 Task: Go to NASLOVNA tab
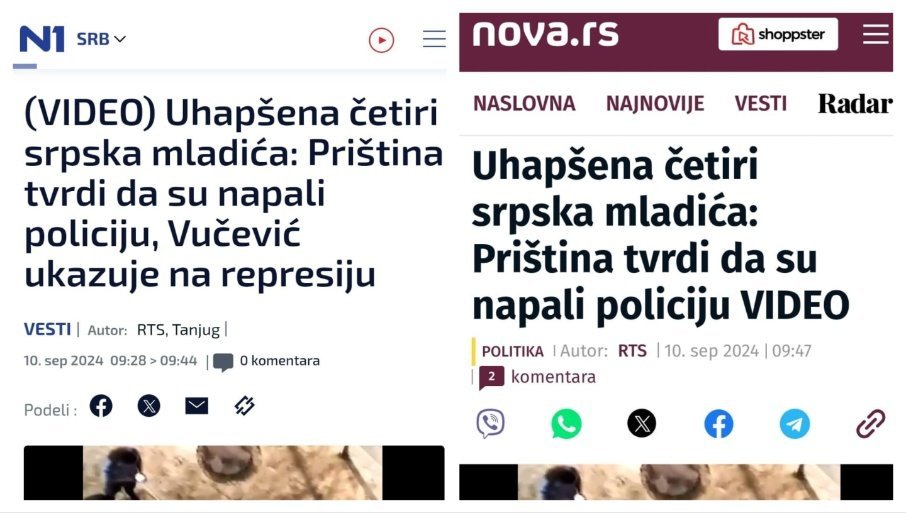pos(524,103)
